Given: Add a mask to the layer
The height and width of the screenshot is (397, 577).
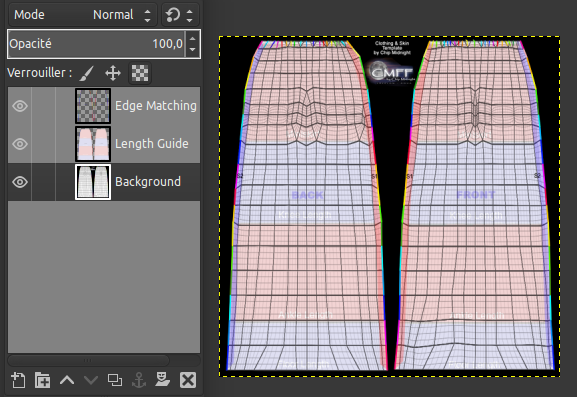Looking at the screenshot, I should pyautogui.click(x=162, y=380).
